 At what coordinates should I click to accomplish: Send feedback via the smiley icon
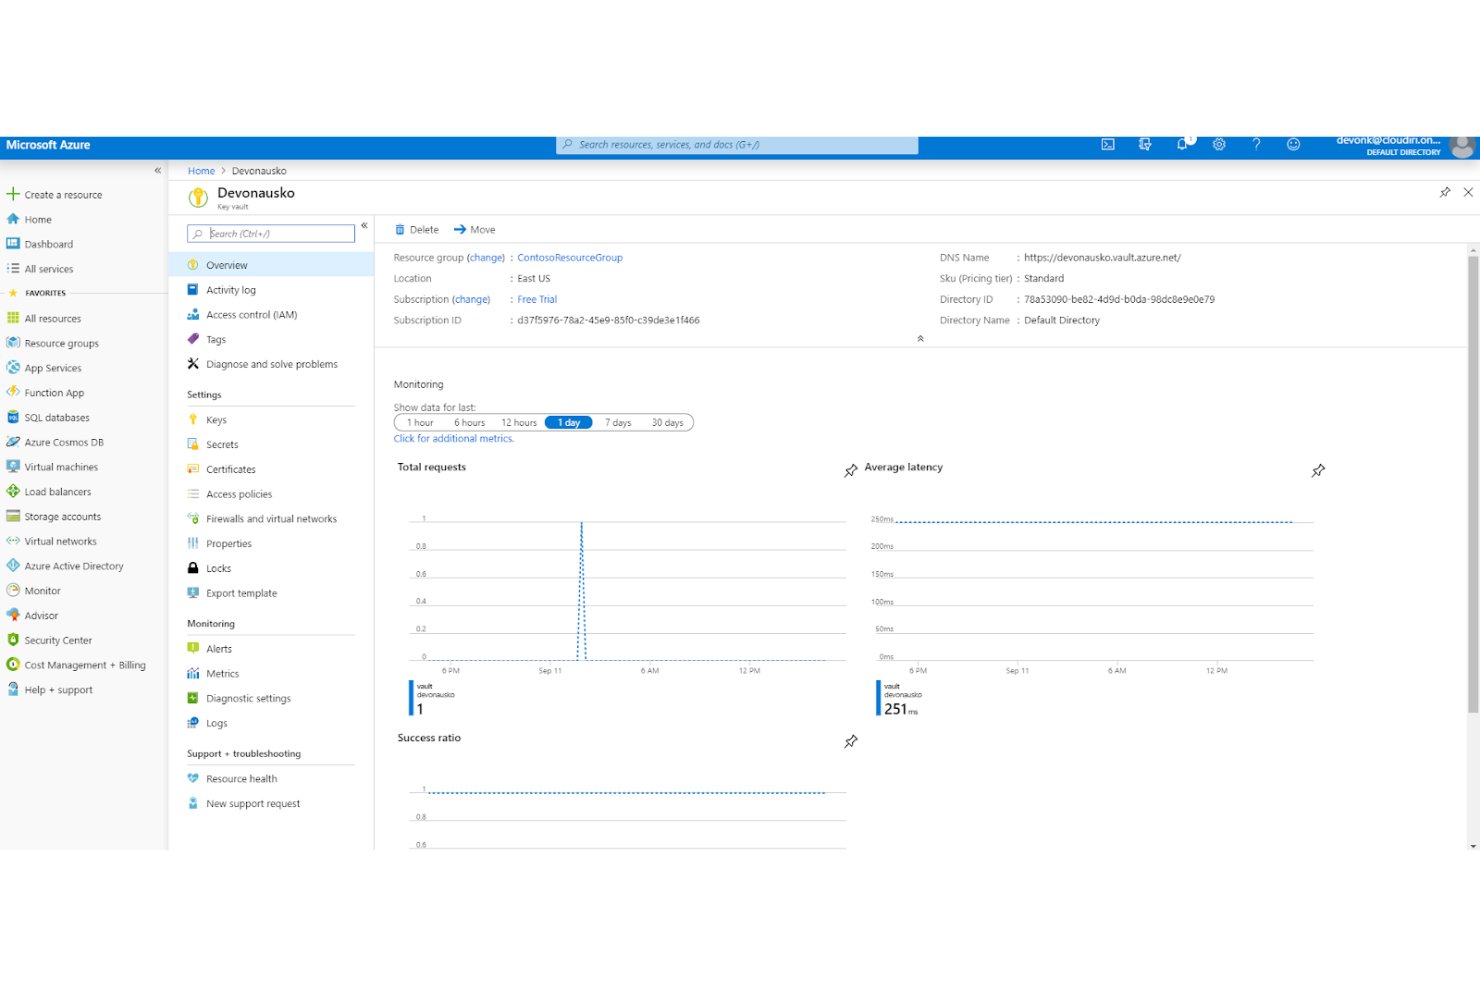point(1293,144)
